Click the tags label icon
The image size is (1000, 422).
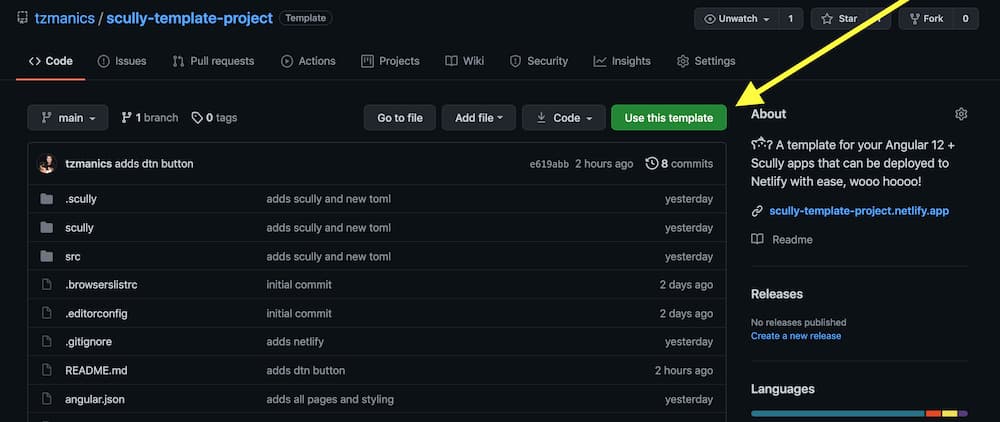[x=197, y=118]
